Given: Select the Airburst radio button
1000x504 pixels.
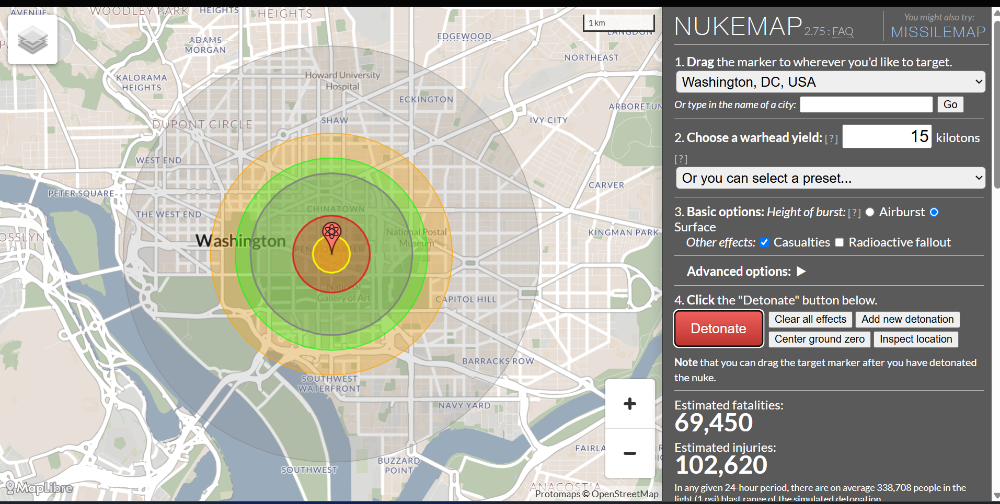Looking at the screenshot, I should (x=870, y=212).
